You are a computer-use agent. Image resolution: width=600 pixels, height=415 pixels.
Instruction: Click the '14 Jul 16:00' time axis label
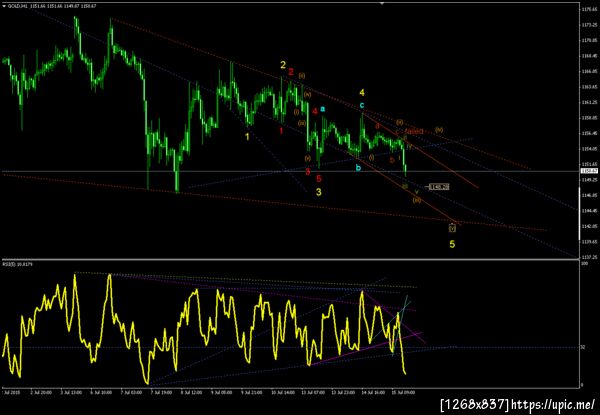click(373, 392)
